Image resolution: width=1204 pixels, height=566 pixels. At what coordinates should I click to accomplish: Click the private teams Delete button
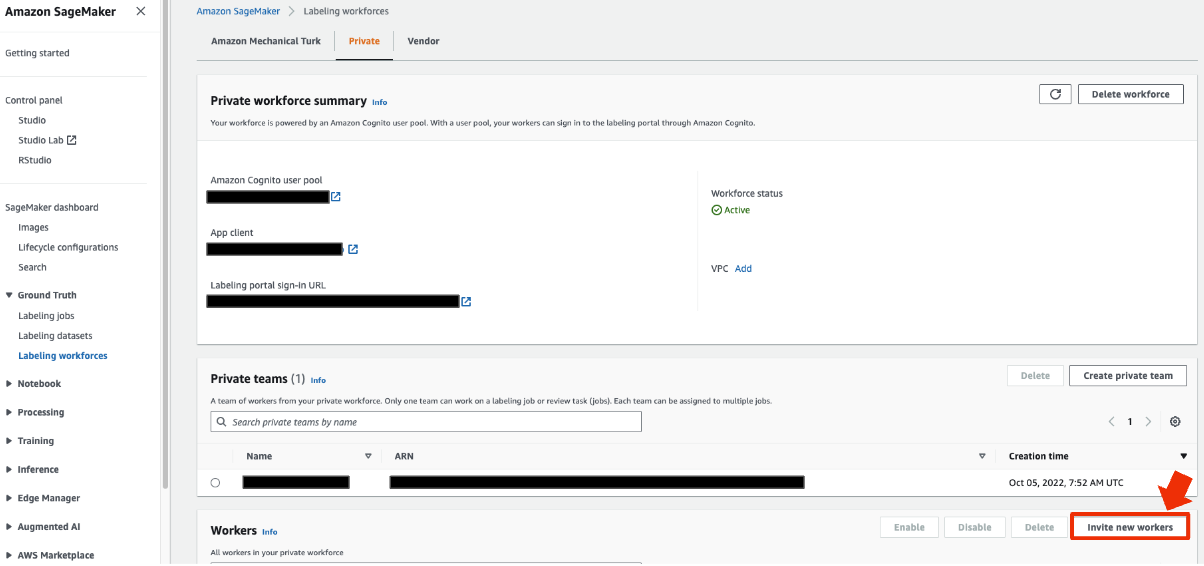pyautogui.click(x=1035, y=376)
